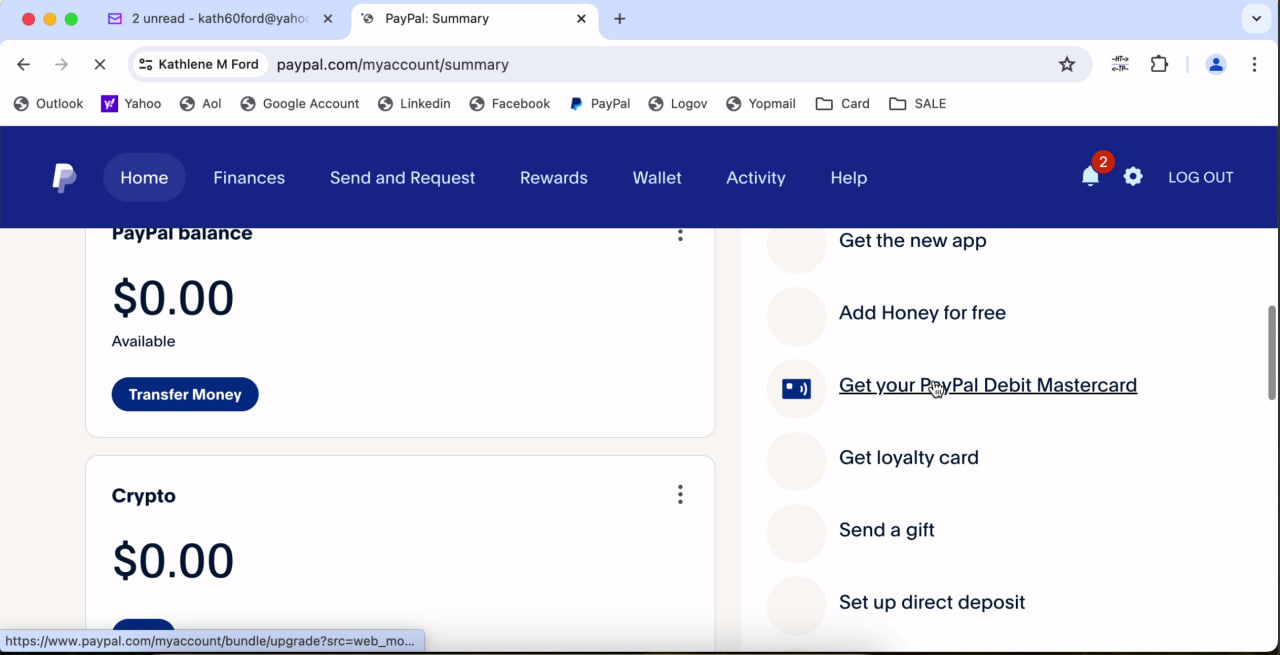Click the PayPal balance $0.00 amount
The image size is (1280, 655).
click(173, 298)
